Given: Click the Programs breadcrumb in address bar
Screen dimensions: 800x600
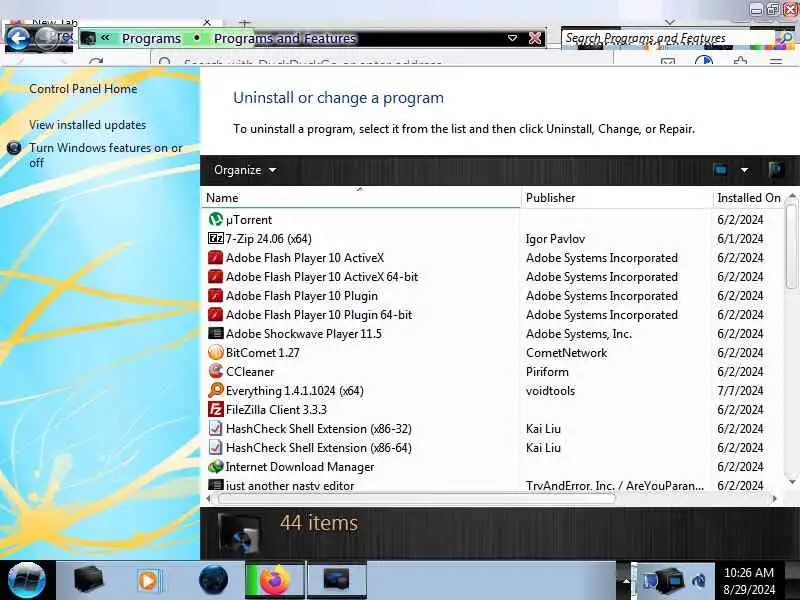Looking at the screenshot, I should (x=151, y=38).
